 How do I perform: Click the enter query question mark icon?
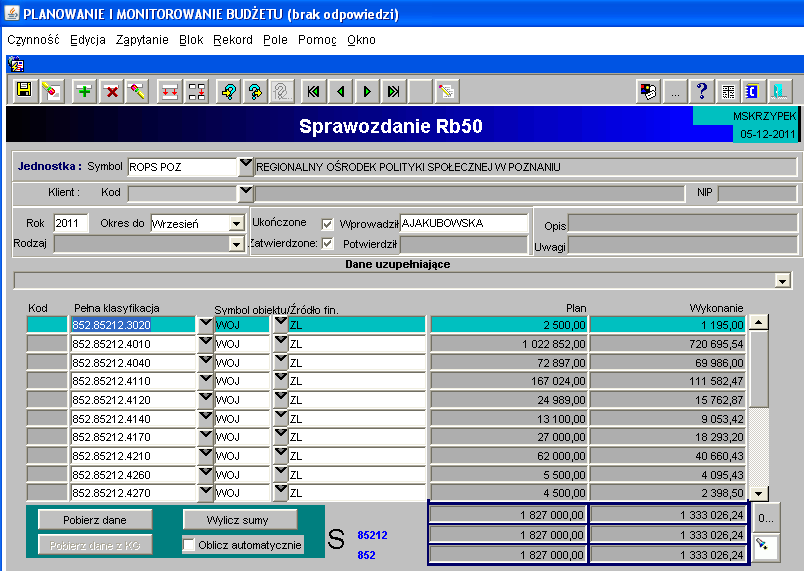tap(229, 91)
